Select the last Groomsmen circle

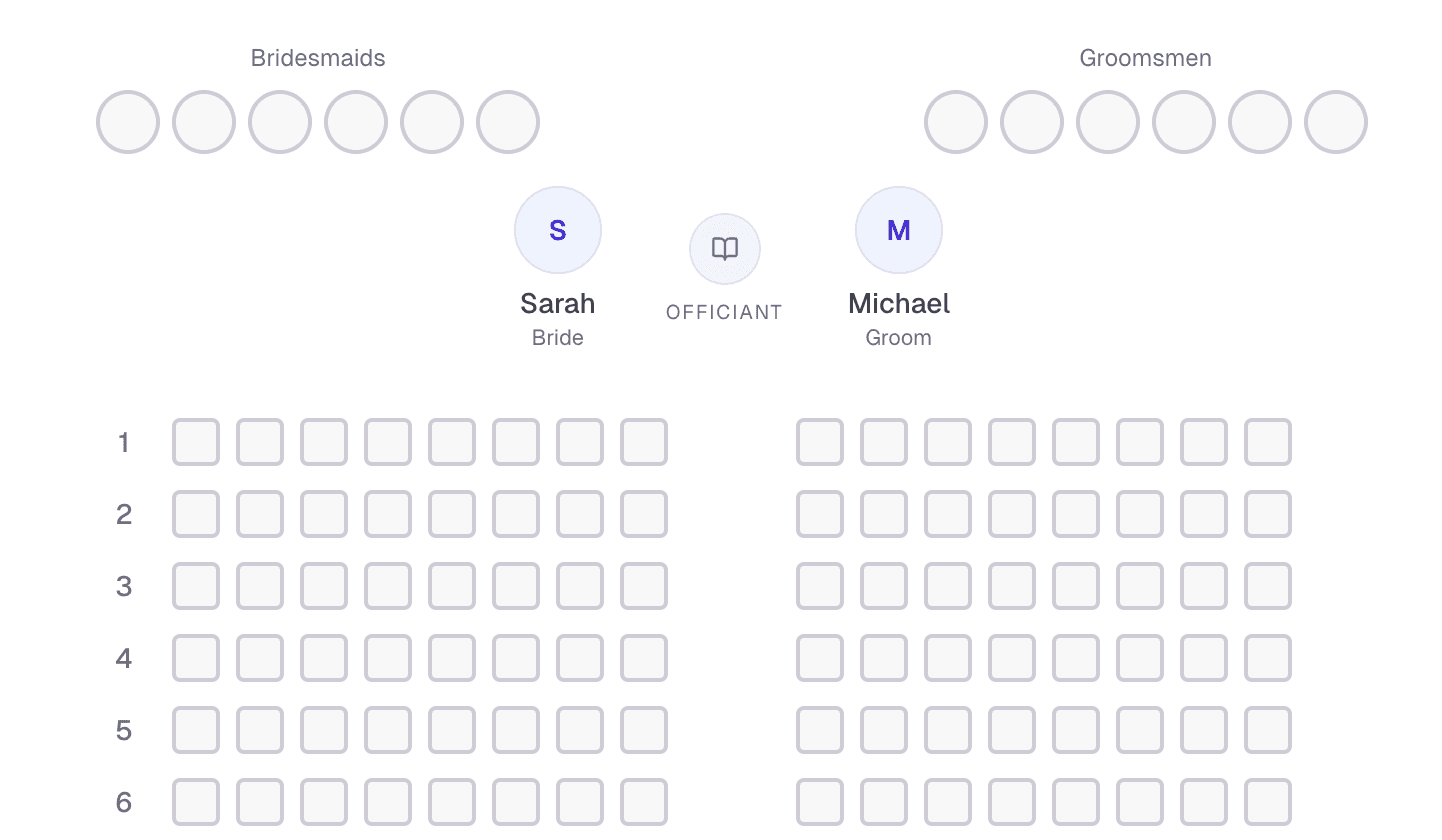click(1336, 121)
